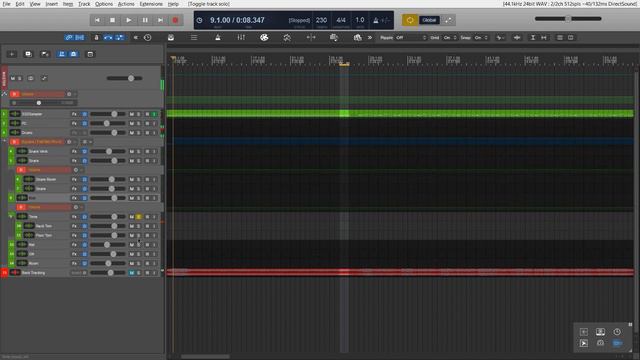Open FX chain of Drums track
Screen dimensions: 640x360
(x=74, y=133)
